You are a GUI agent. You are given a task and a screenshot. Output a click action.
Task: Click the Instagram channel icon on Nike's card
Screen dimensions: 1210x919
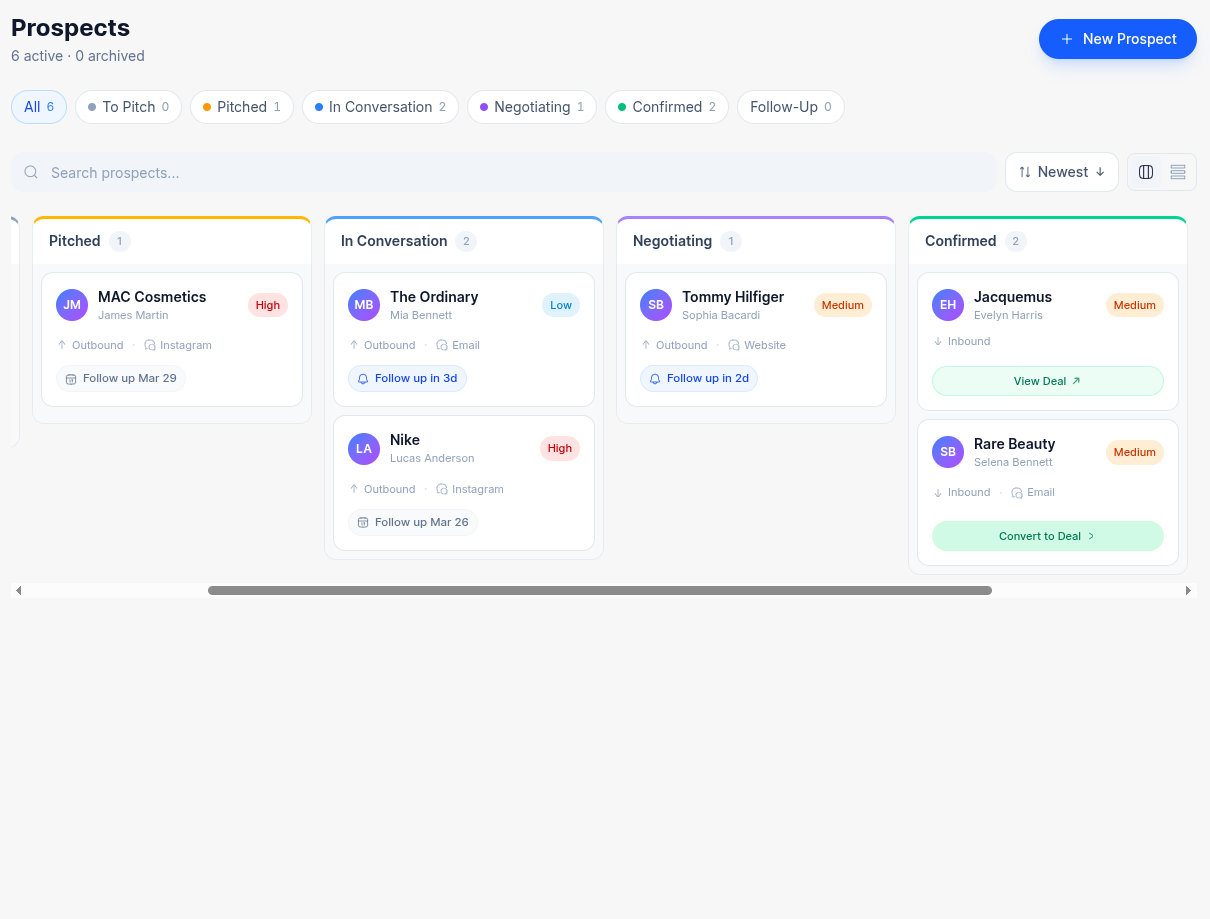pyautogui.click(x=442, y=489)
